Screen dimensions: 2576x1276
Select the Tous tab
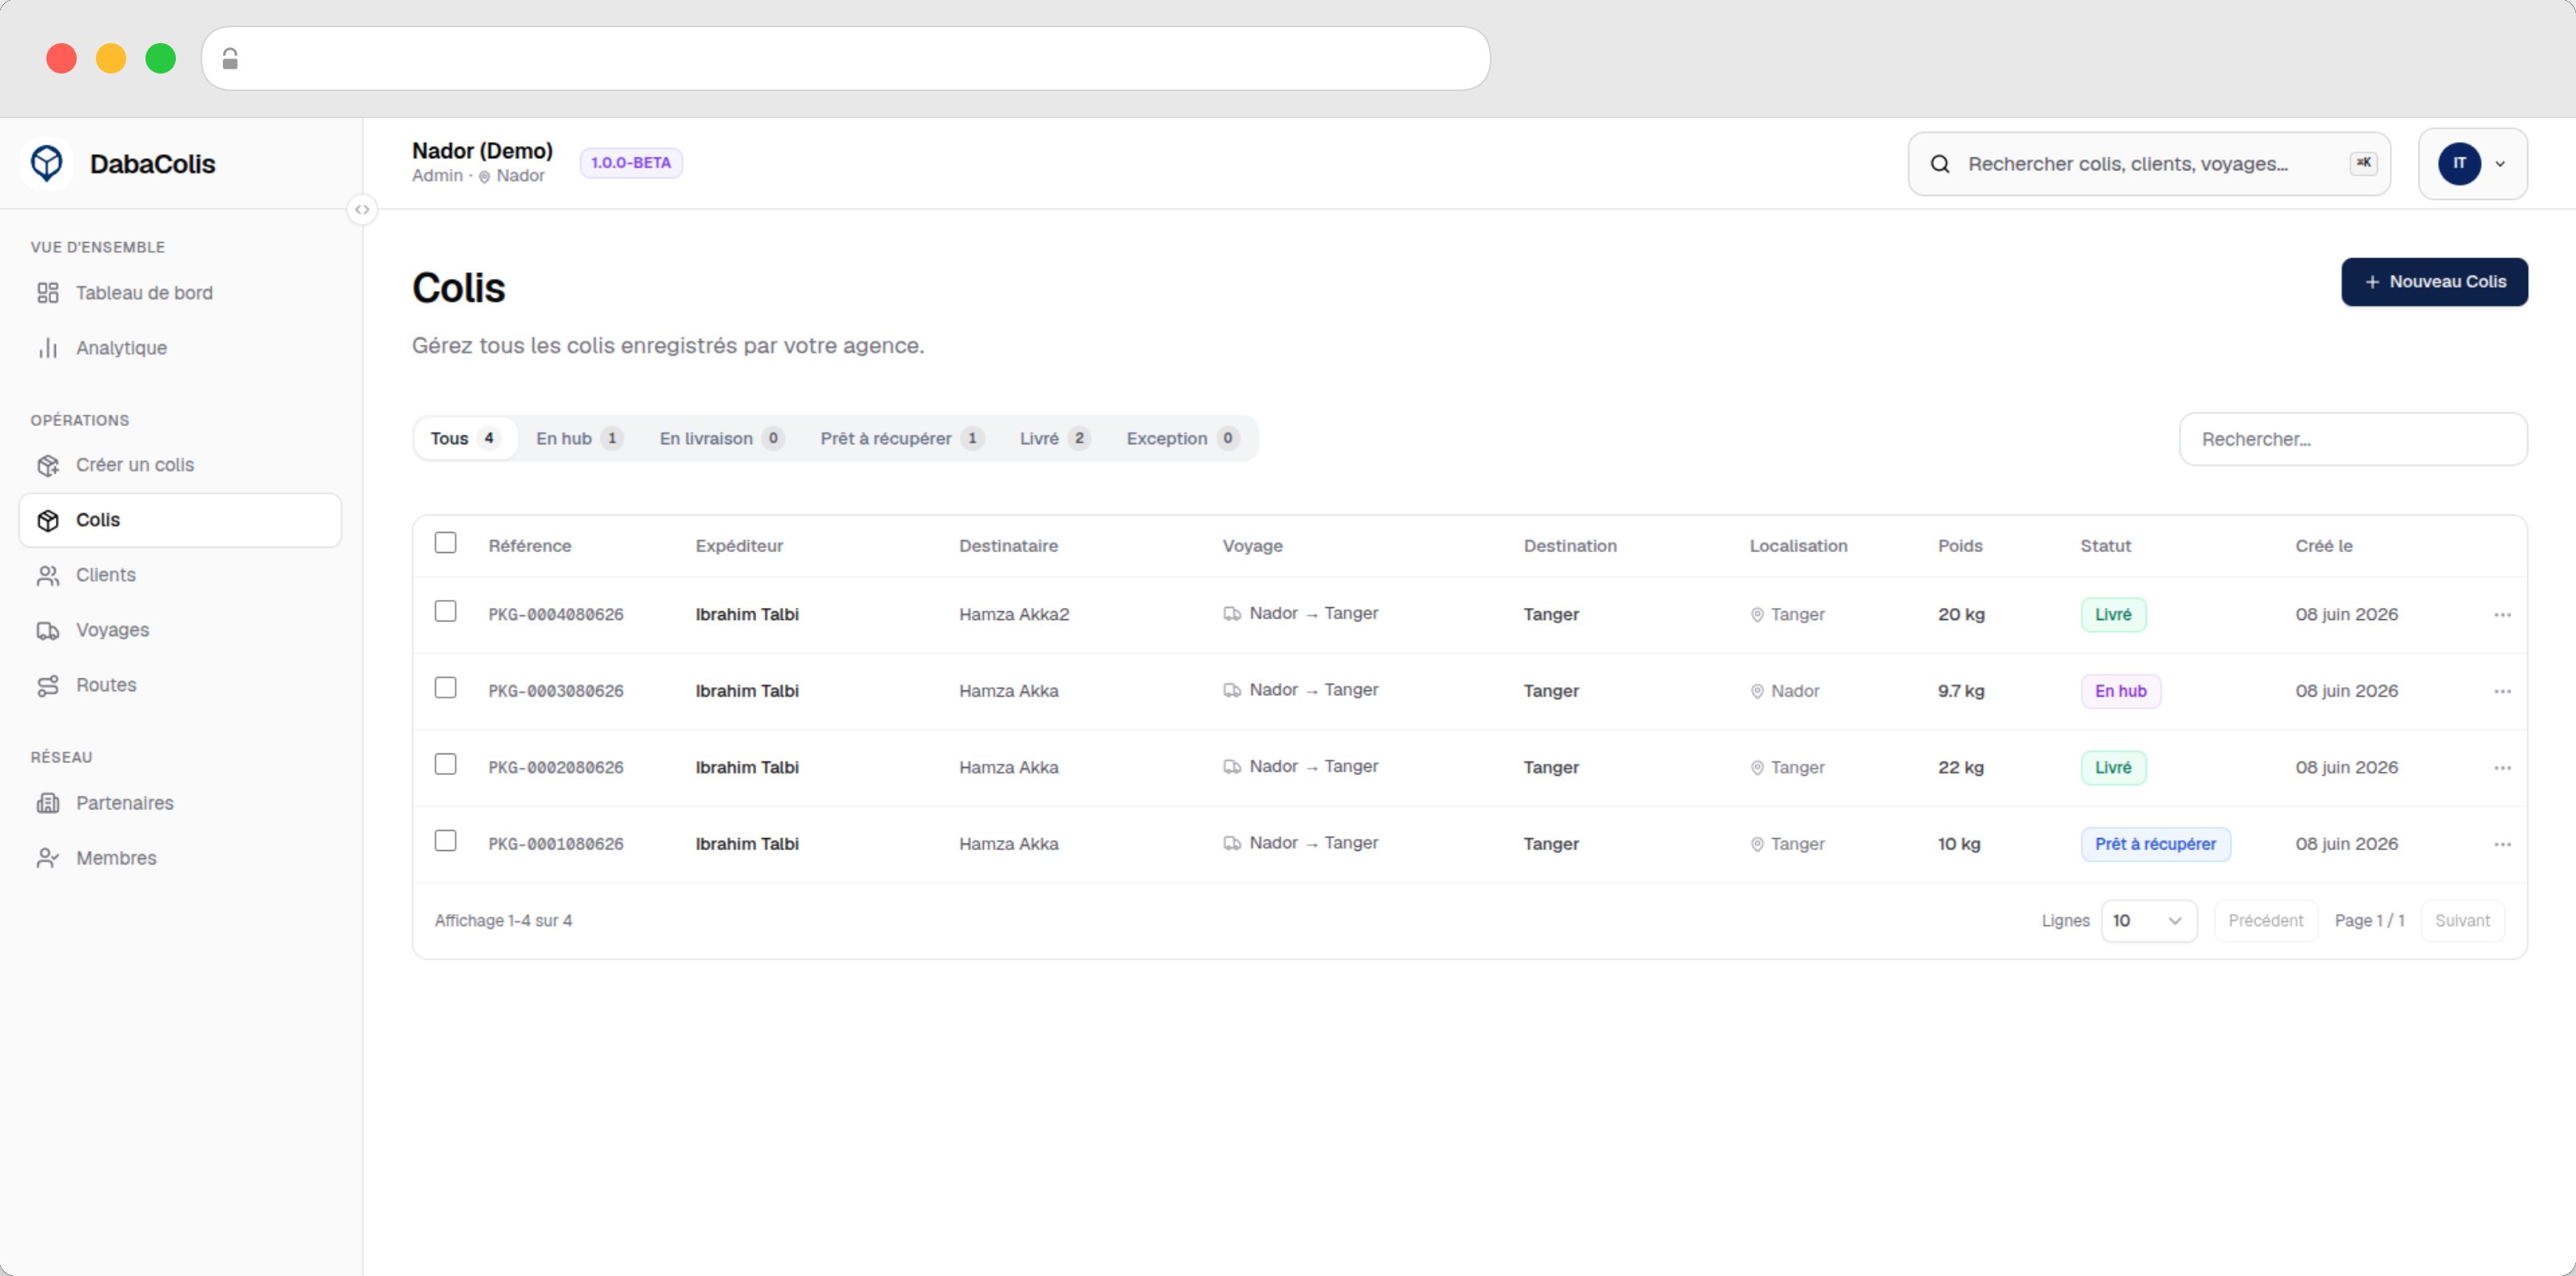(x=465, y=439)
